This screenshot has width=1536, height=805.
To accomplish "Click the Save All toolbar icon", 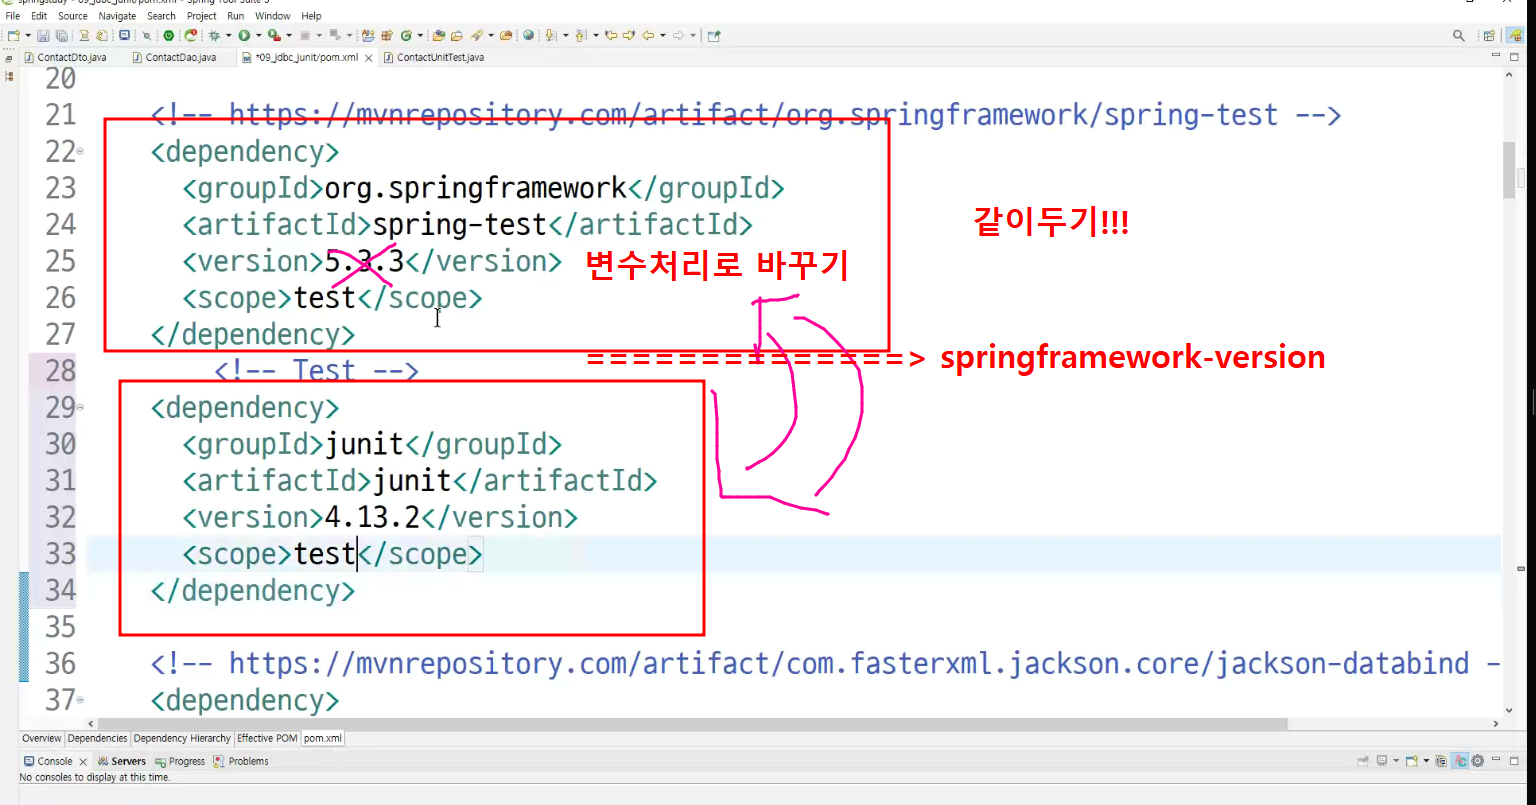I will [x=61, y=35].
